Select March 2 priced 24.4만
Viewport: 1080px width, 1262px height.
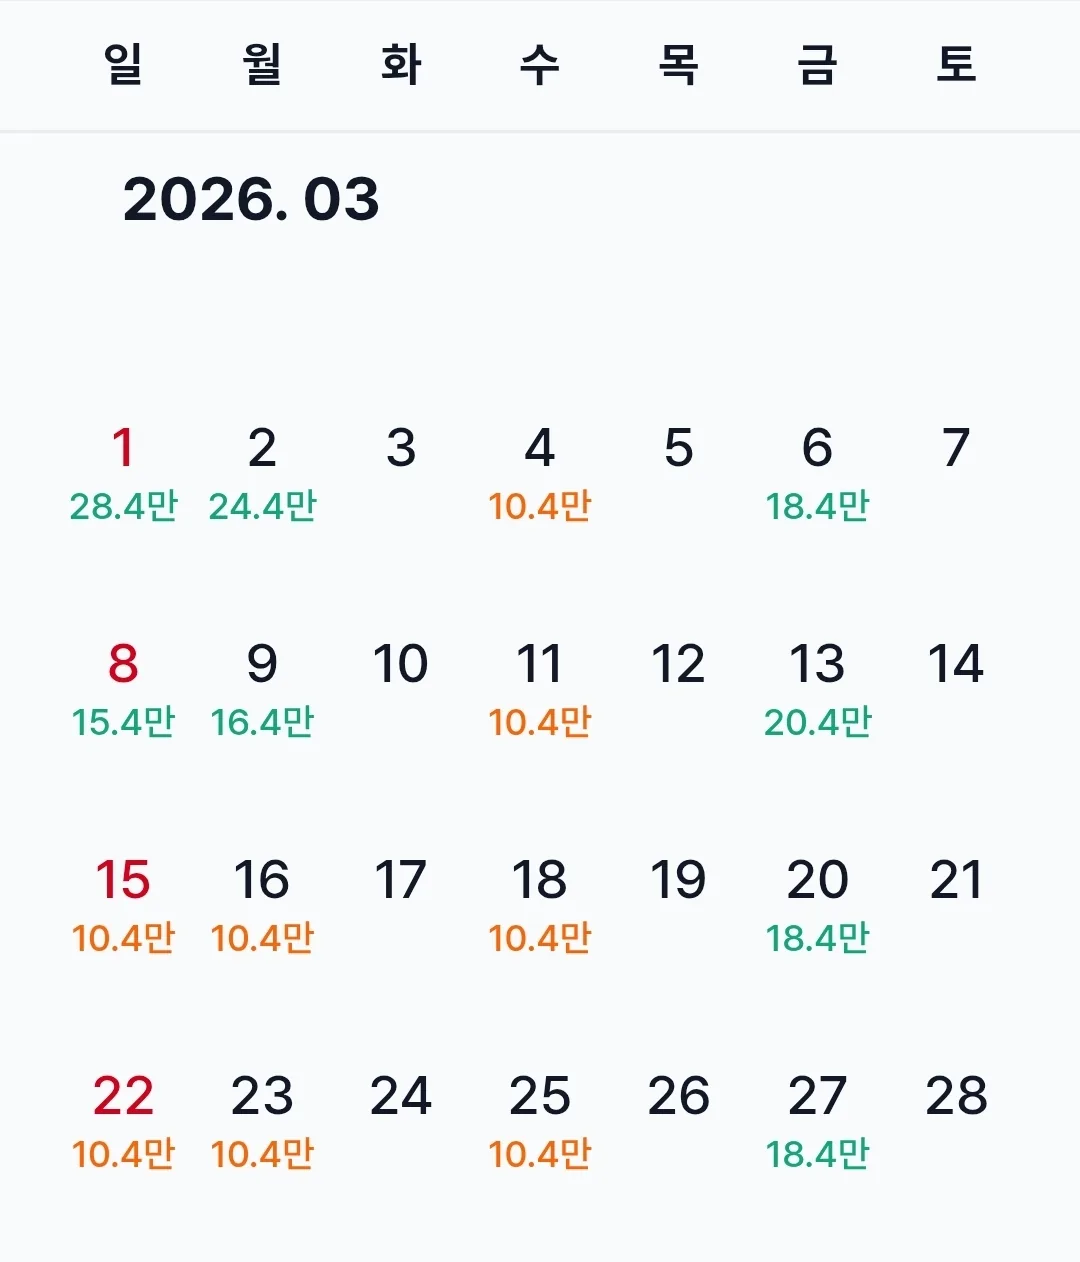click(x=262, y=474)
